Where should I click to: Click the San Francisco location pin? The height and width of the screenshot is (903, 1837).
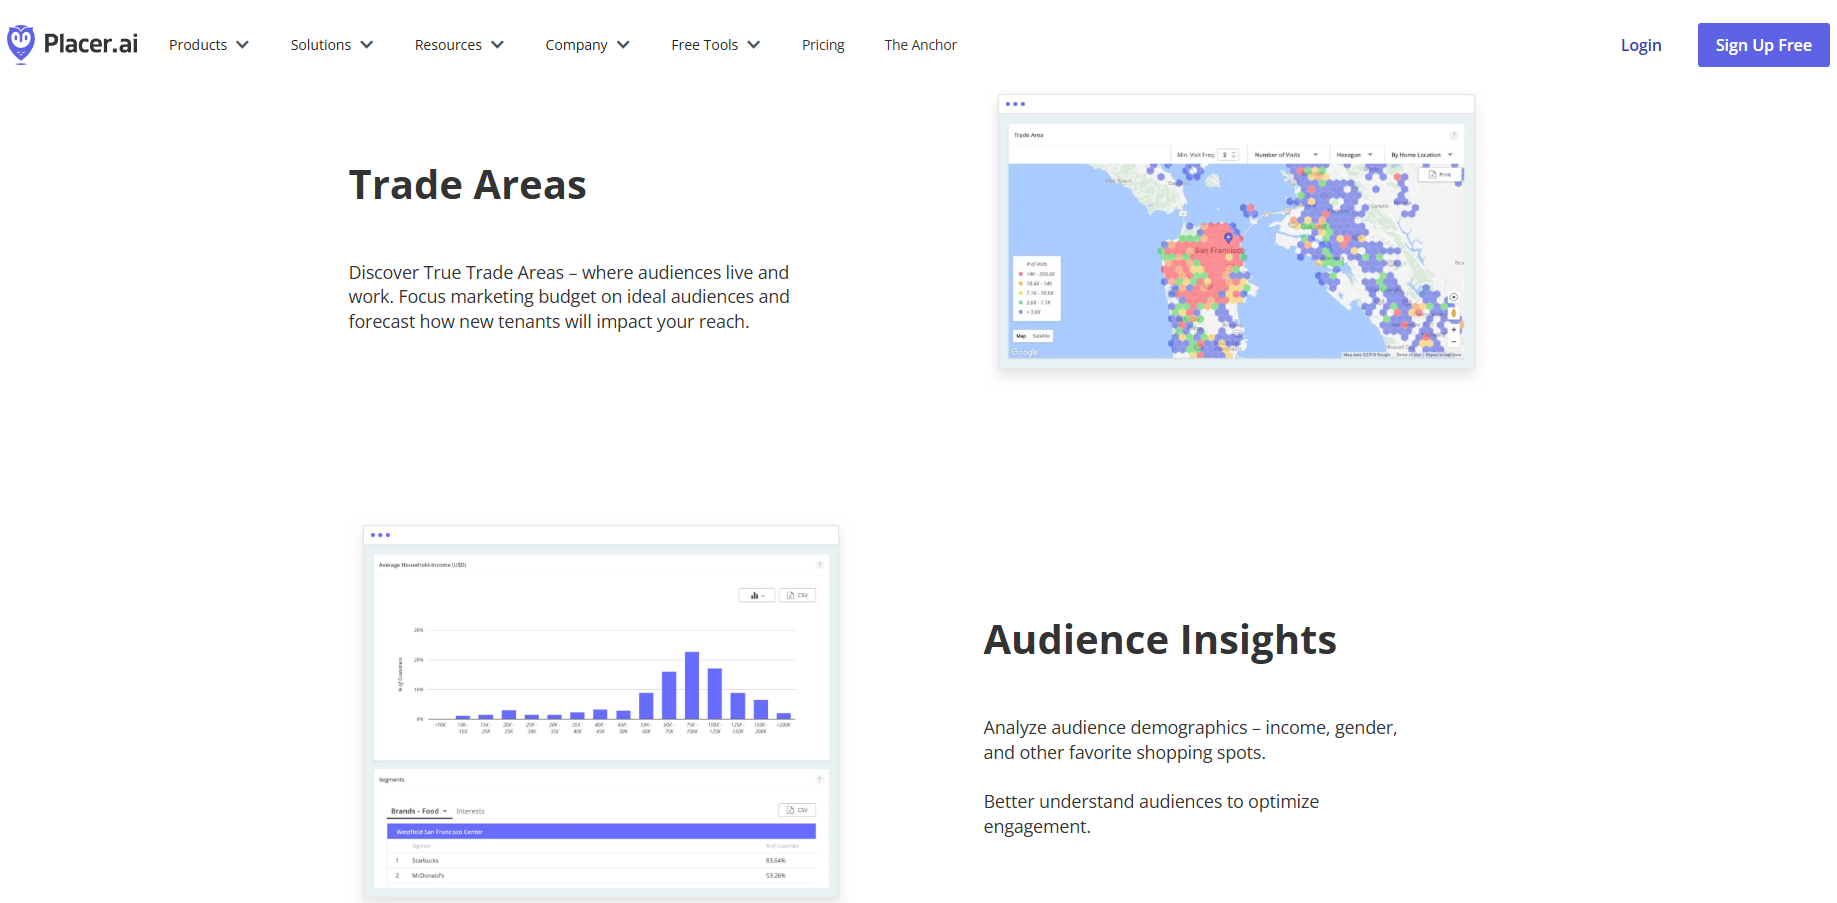click(1229, 238)
